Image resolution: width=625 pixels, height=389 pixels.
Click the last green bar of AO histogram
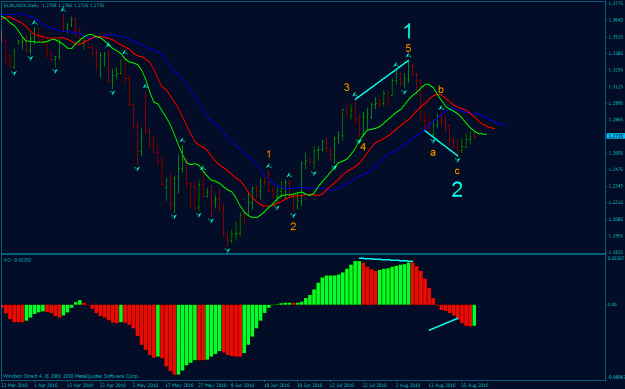point(475,315)
